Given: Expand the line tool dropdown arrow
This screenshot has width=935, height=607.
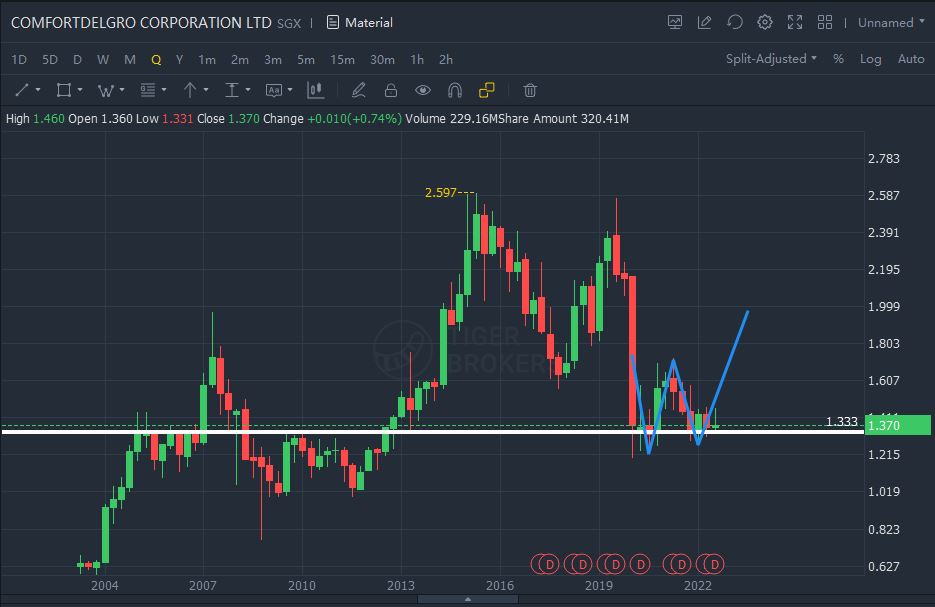Looking at the screenshot, I should point(38,90).
